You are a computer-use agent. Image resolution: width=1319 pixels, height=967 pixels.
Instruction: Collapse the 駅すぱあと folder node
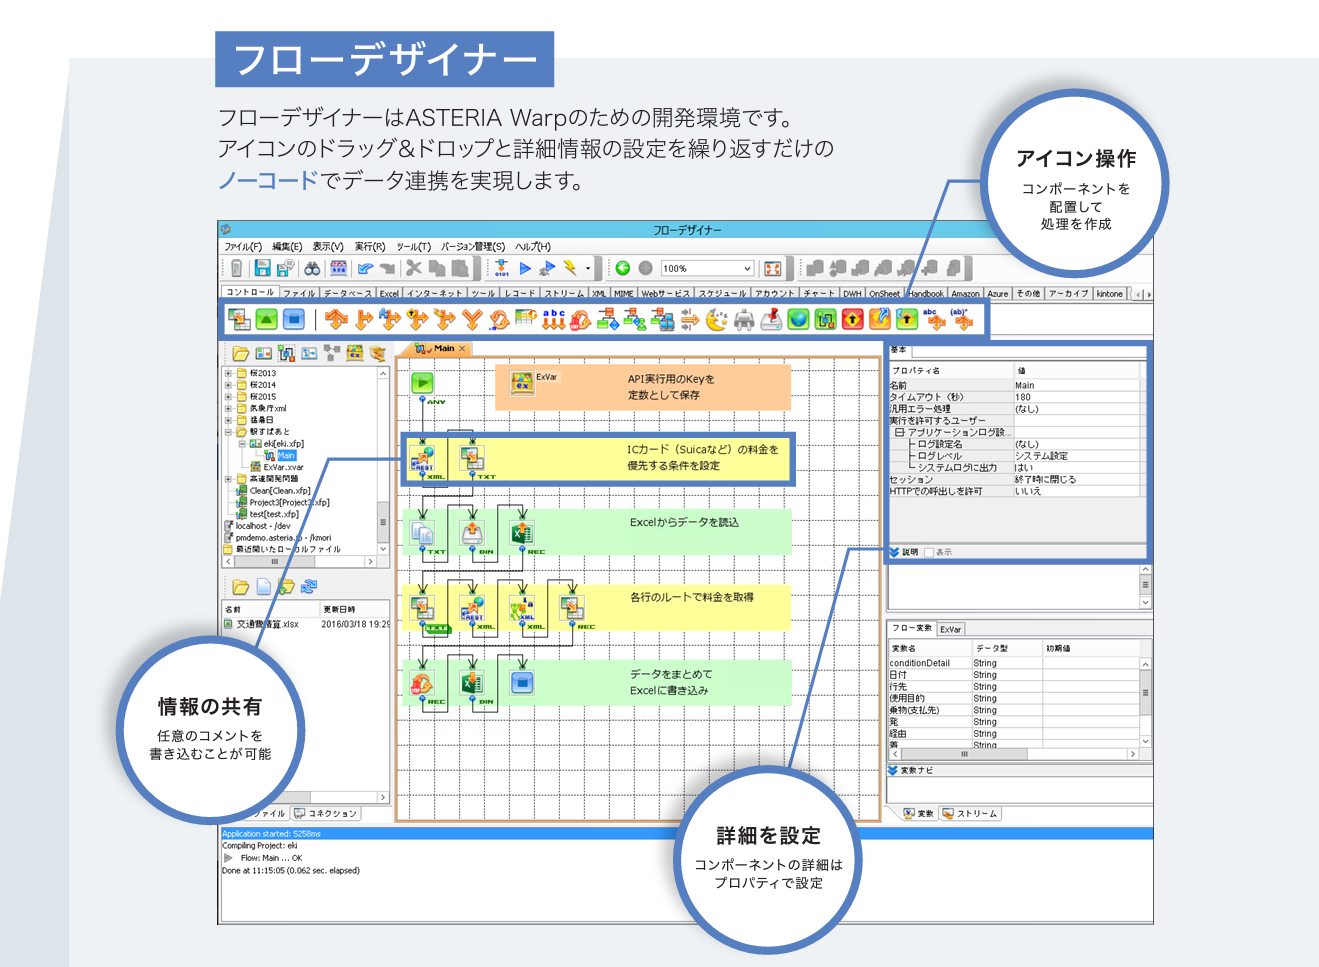(x=228, y=432)
